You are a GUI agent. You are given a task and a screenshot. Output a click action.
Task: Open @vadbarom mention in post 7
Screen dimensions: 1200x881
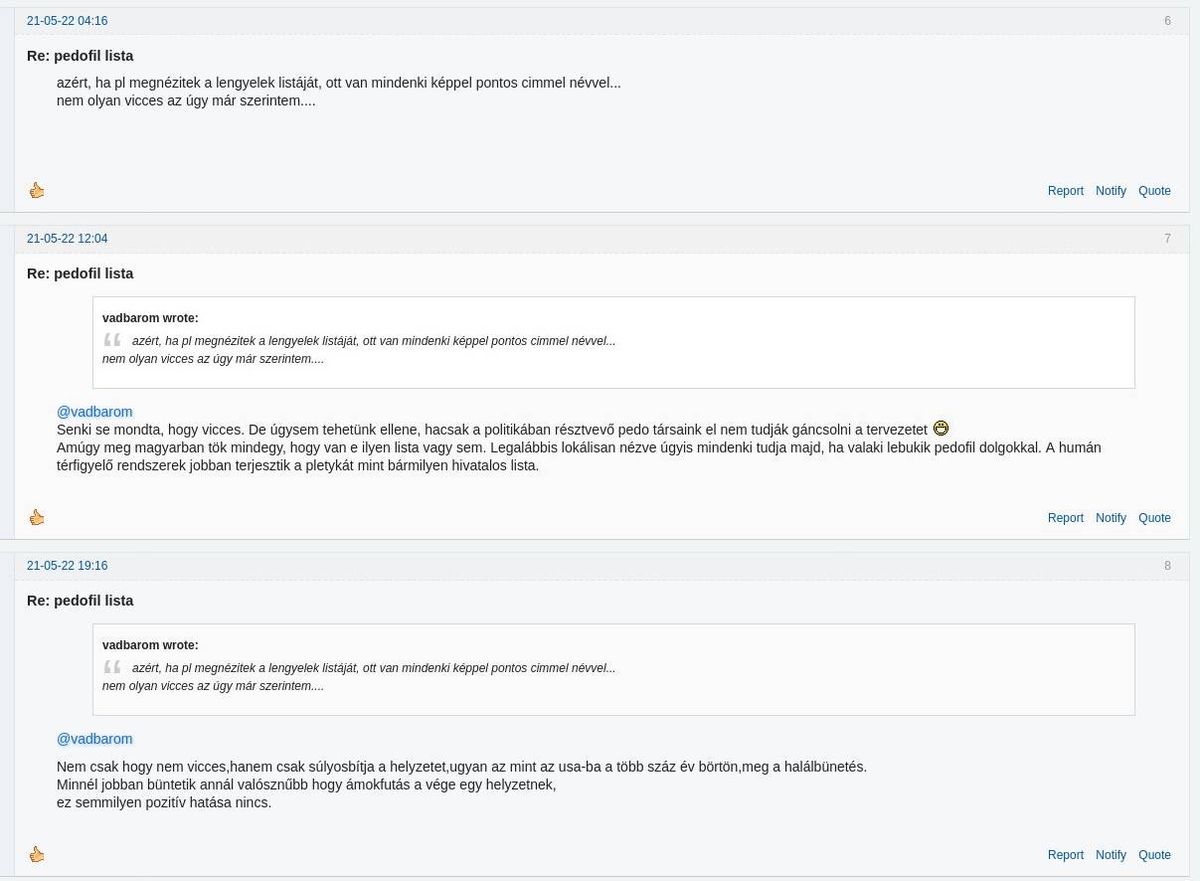[94, 412]
